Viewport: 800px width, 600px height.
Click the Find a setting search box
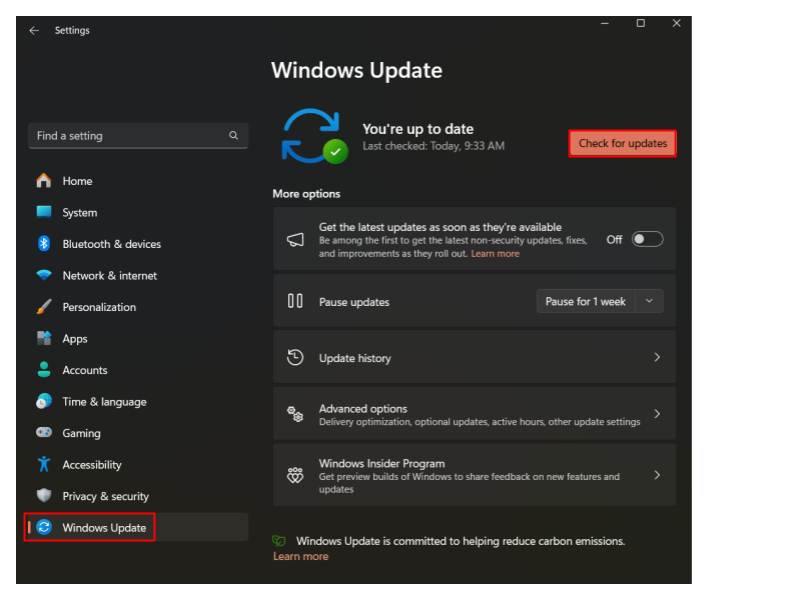coord(138,136)
